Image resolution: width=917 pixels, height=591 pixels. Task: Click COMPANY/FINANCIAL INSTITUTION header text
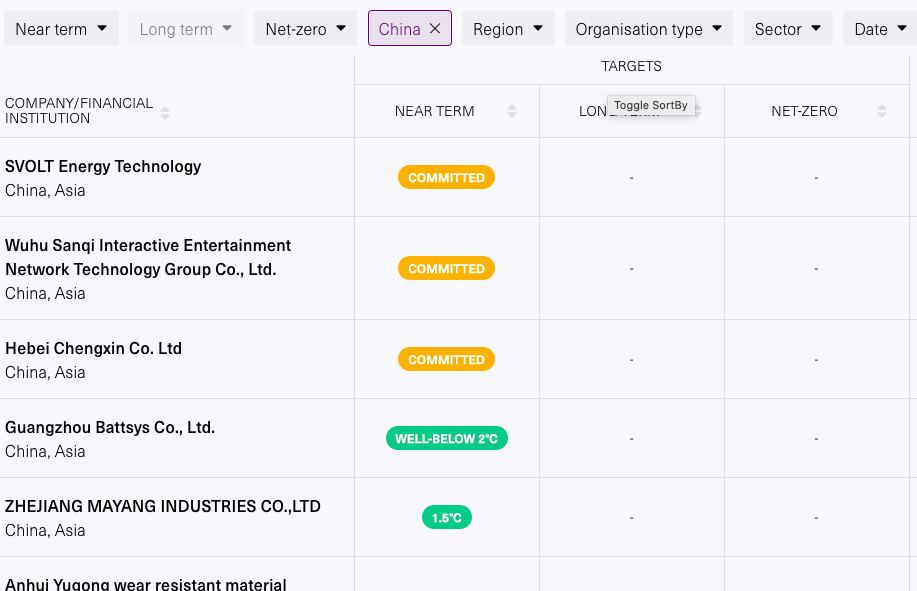[x=79, y=110]
